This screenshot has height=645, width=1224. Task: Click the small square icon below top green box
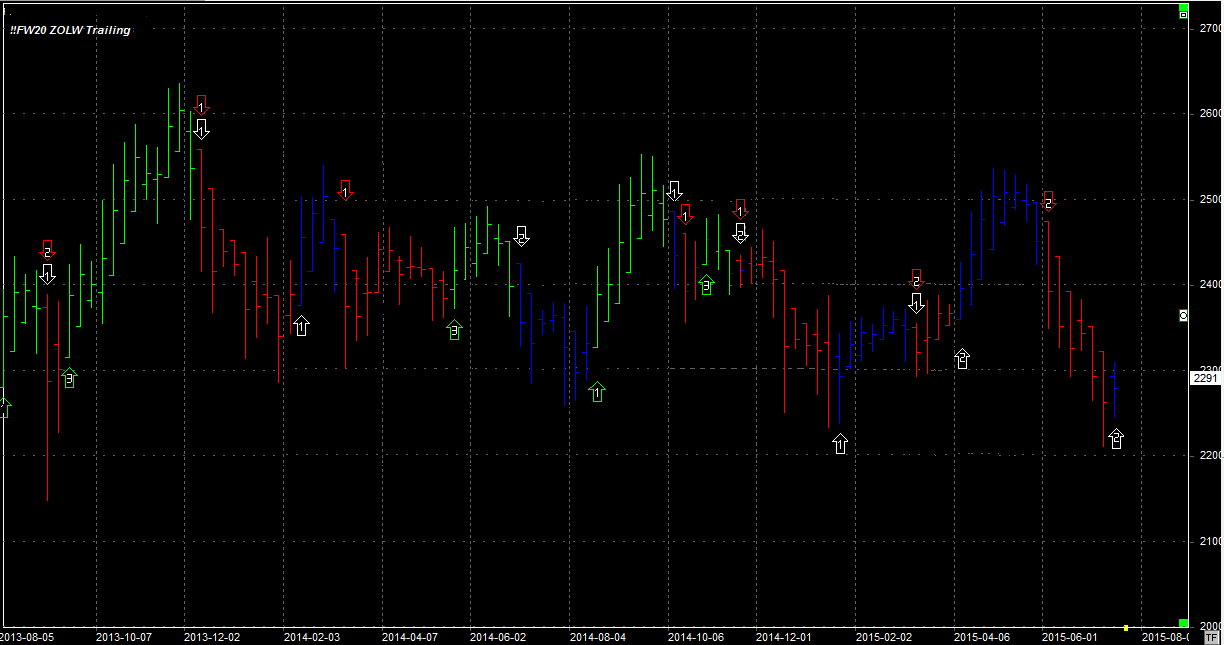(1184, 15)
